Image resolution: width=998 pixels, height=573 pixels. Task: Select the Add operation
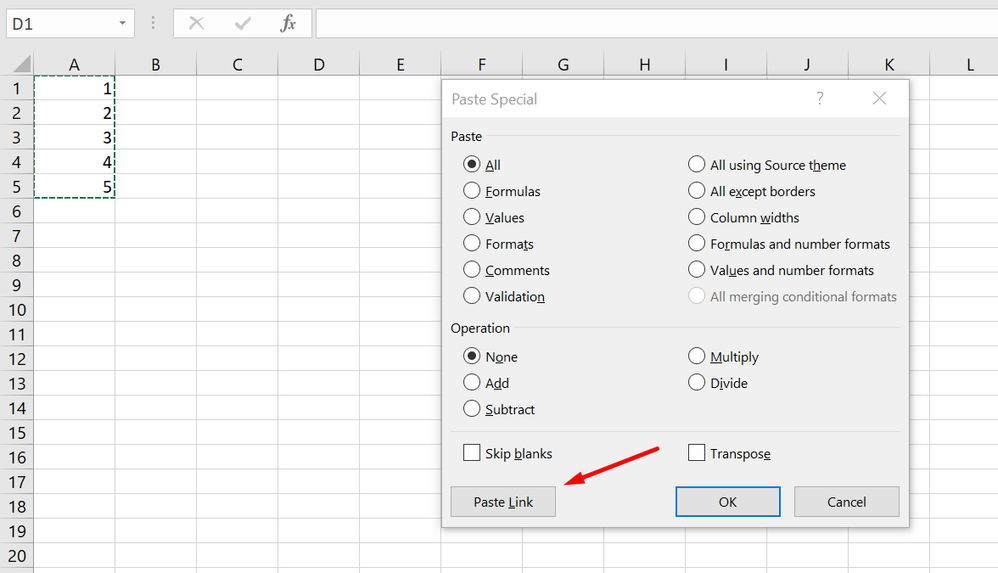[x=472, y=382]
